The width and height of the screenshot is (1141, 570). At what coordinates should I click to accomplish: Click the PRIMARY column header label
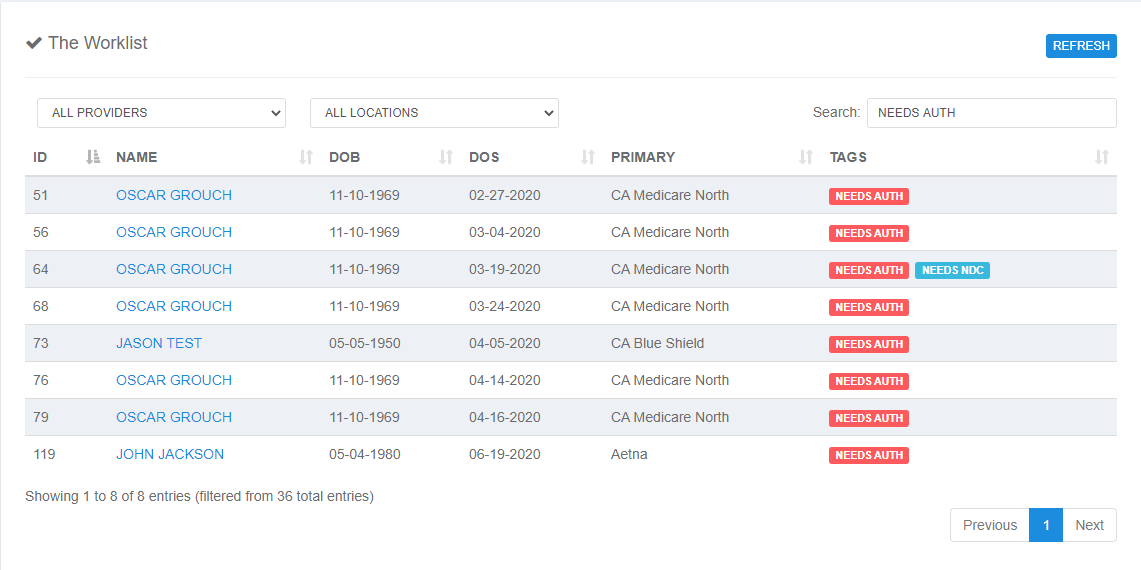tap(643, 157)
